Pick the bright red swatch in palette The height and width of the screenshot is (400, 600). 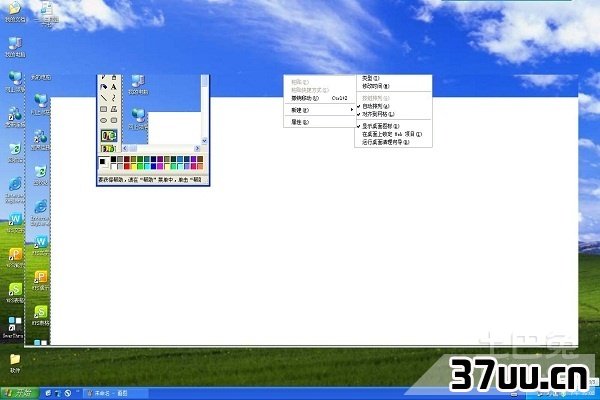tap(127, 166)
